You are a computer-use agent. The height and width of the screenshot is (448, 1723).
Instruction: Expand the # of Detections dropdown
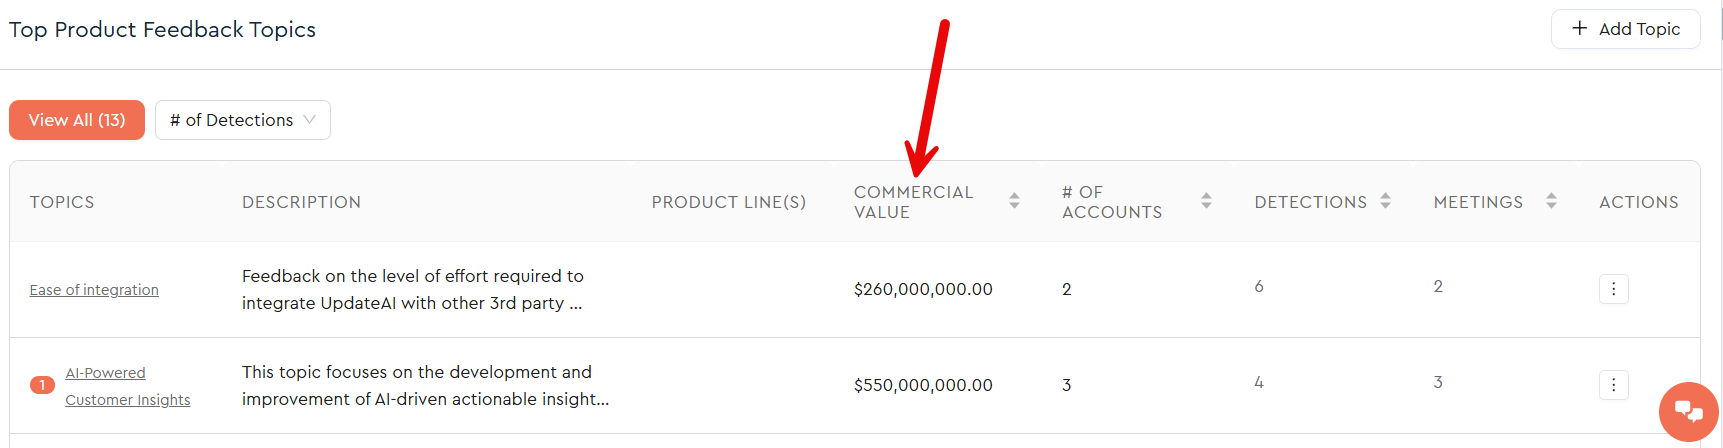click(x=243, y=120)
